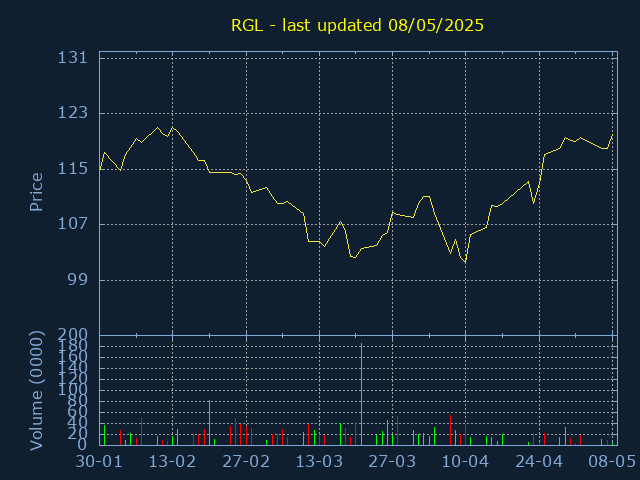Click the 27-03 date label
Image resolution: width=640 pixels, height=480 pixels.
(392, 462)
